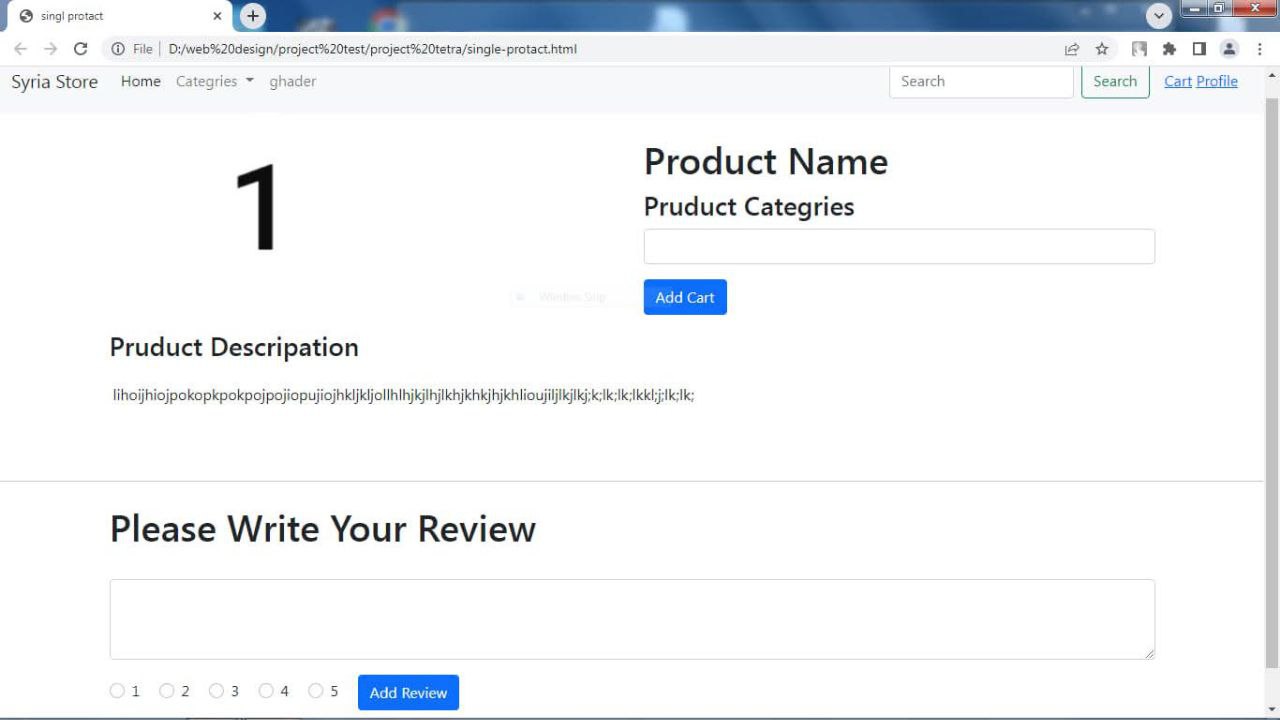1280x720 pixels.
Task: Click the green Search button
Action: tap(1115, 82)
